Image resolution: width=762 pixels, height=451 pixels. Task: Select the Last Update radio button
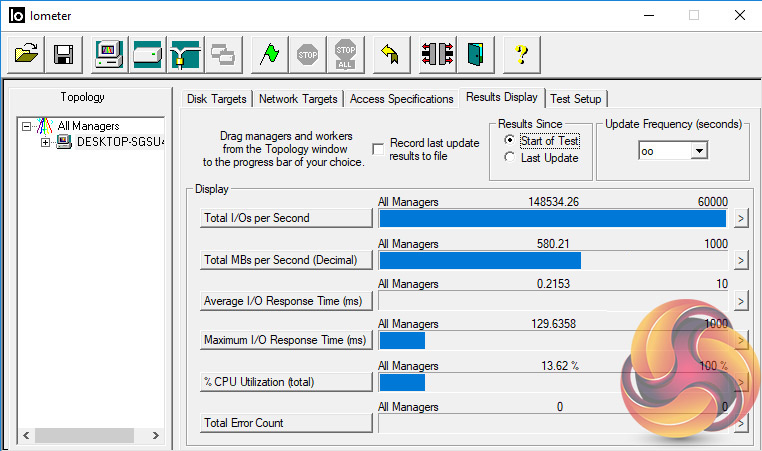click(510, 158)
